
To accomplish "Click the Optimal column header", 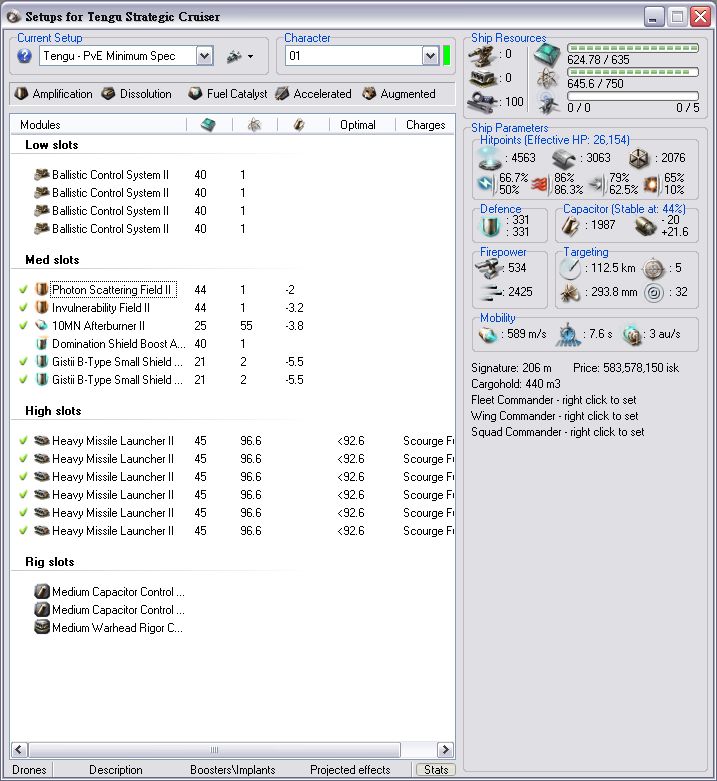I will [x=362, y=125].
